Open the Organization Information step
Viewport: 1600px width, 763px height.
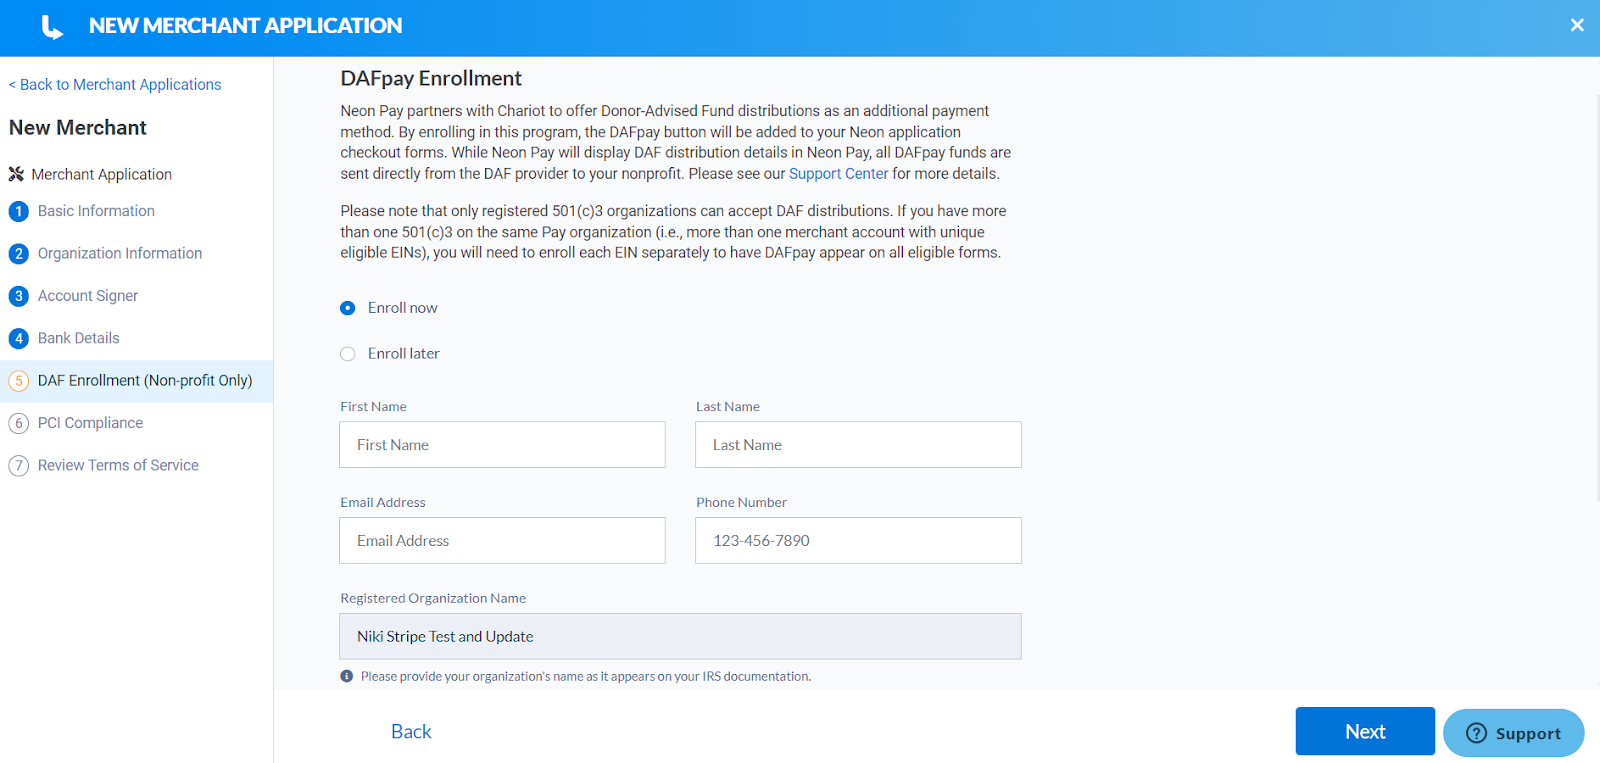(x=120, y=254)
